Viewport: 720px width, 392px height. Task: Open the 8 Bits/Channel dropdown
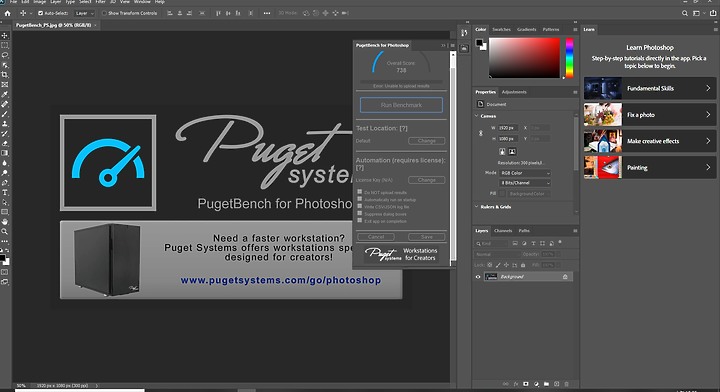pyautogui.click(x=525, y=183)
